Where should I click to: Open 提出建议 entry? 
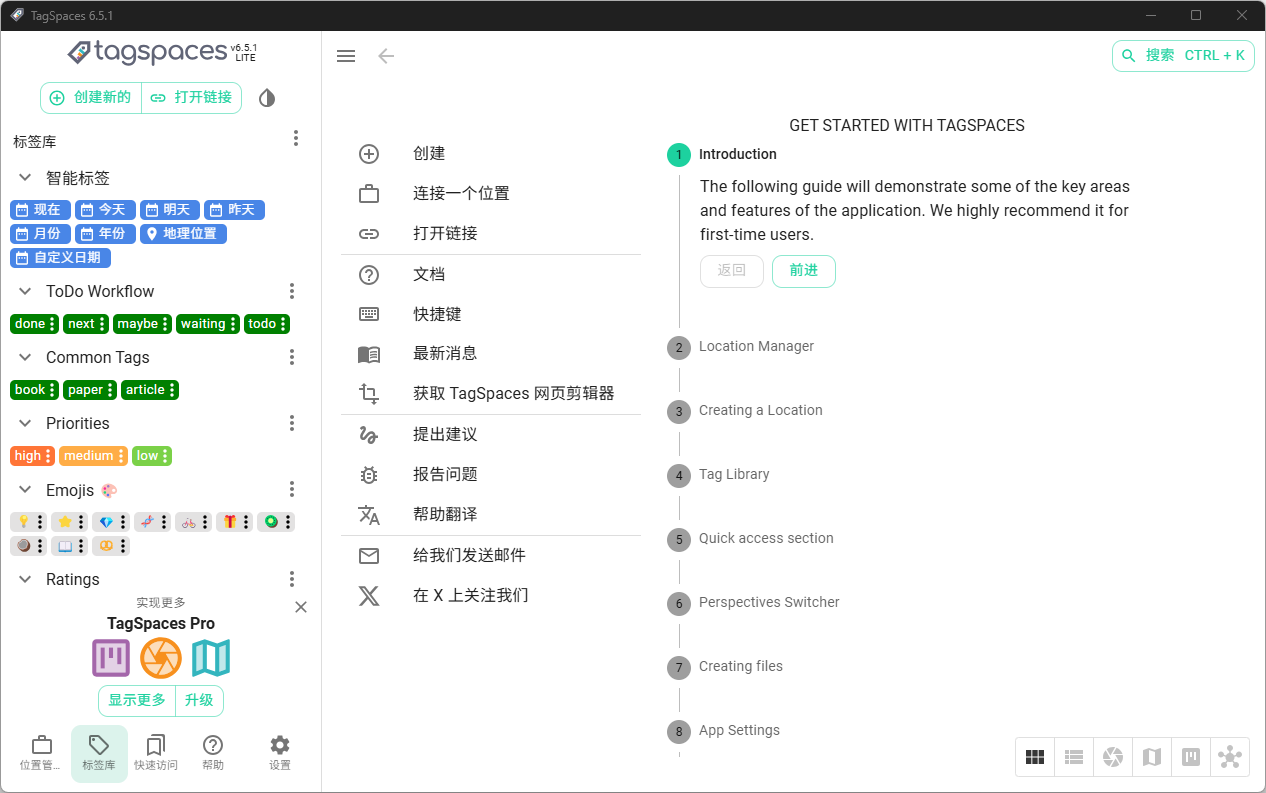(491, 435)
